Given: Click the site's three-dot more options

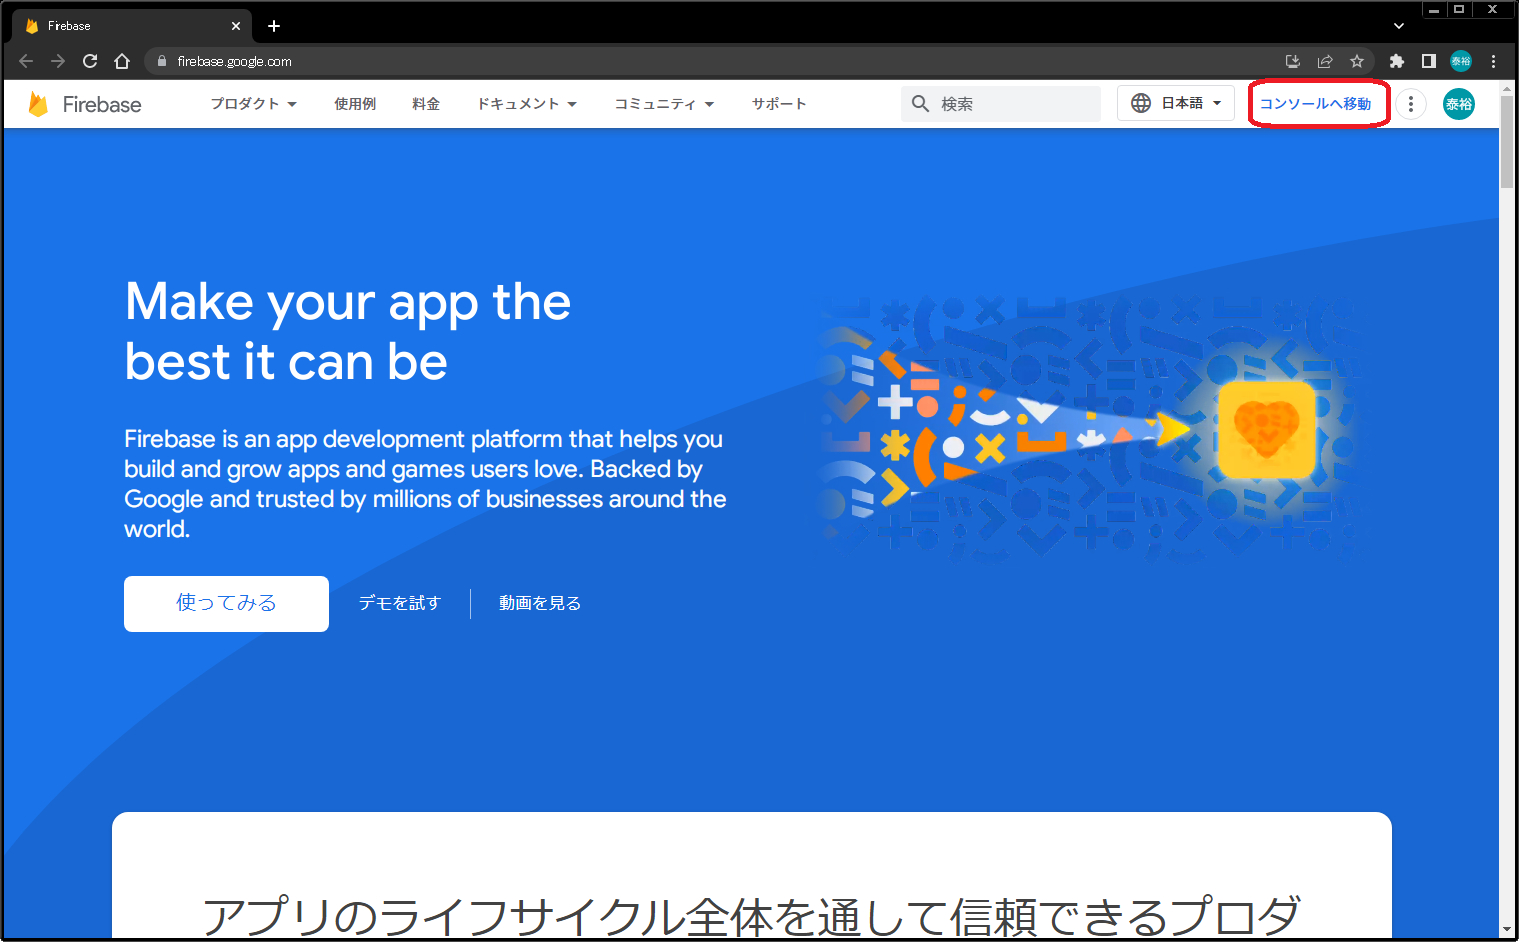Looking at the screenshot, I should click(1411, 104).
